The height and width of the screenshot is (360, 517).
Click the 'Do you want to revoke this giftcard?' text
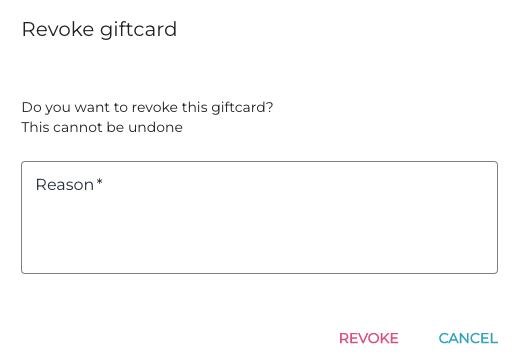point(147,108)
